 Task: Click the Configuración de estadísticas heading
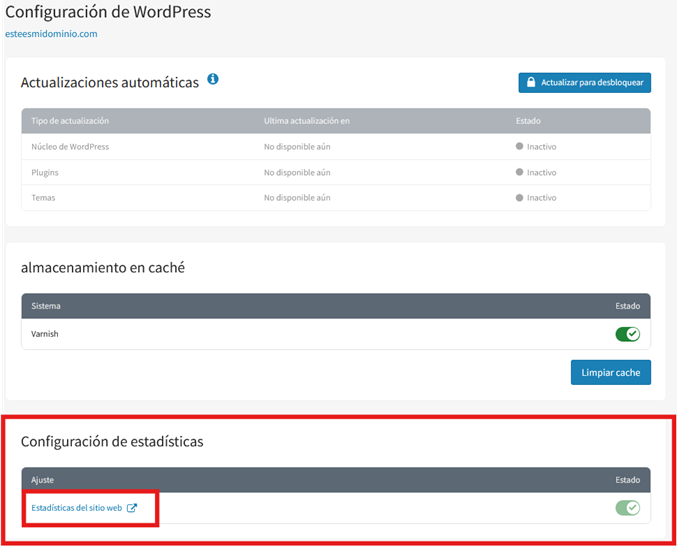coord(112,441)
